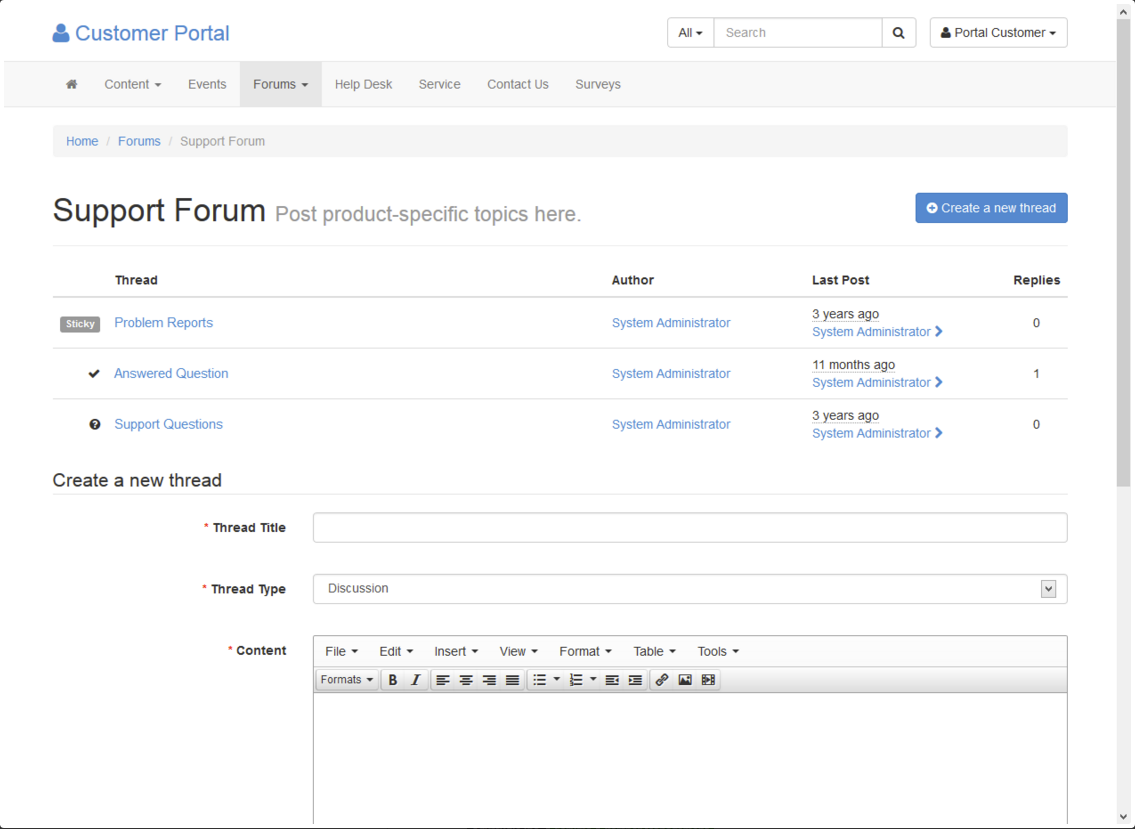Image resolution: width=1135 pixels, height=829 pixels.
Task: Click the insert media icon
Action: 708,680
